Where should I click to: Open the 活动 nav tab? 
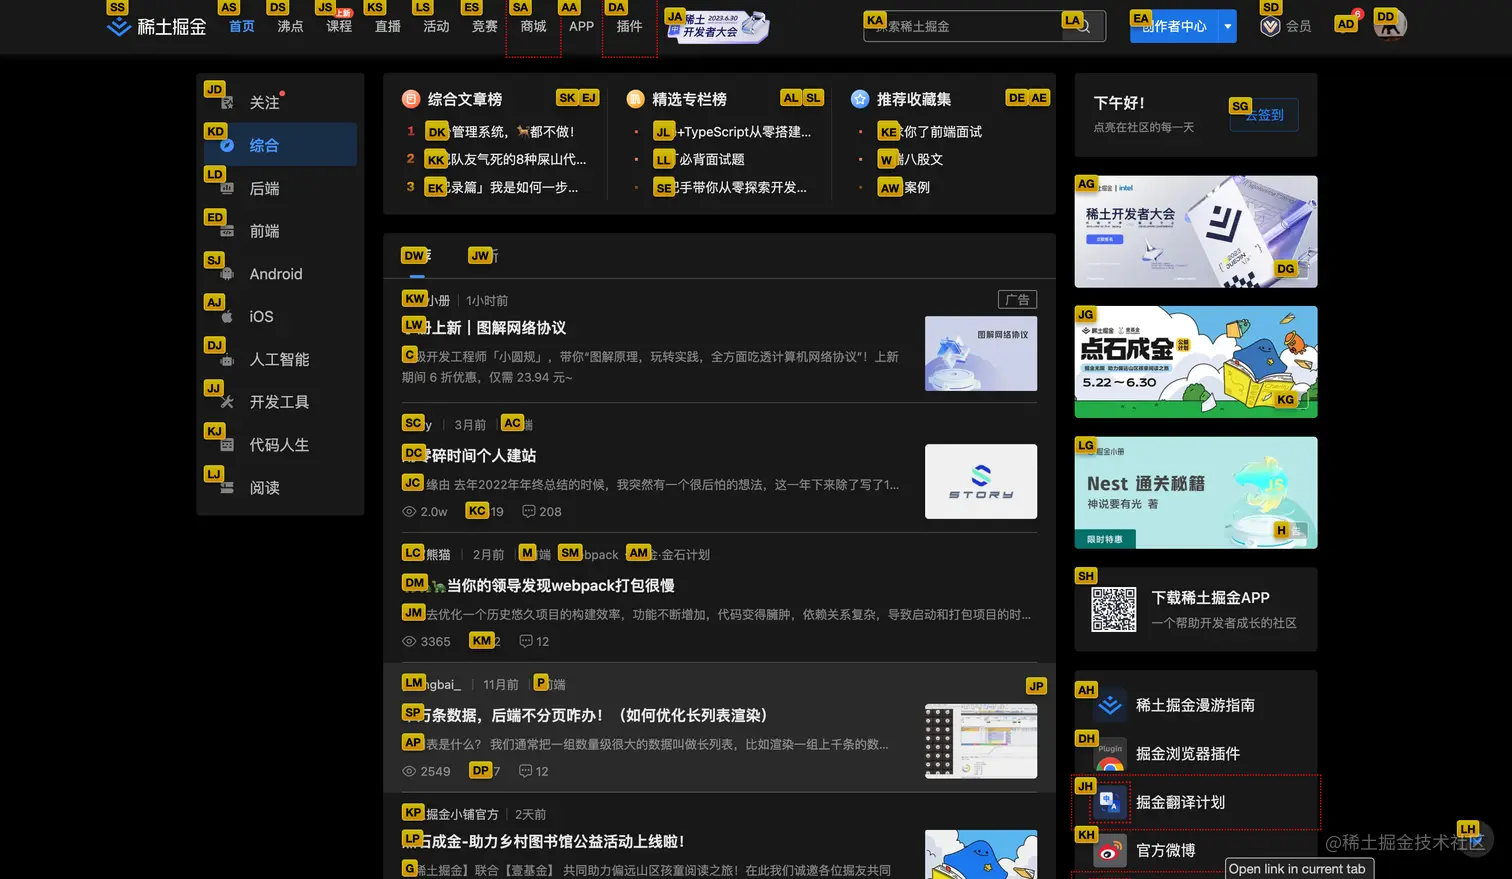pos(436,26)
